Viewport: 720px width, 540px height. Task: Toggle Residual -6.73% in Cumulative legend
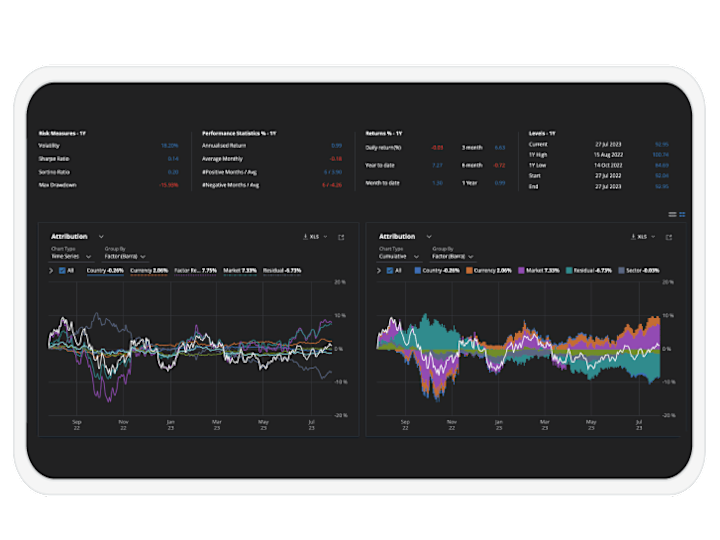coord(589,271)
